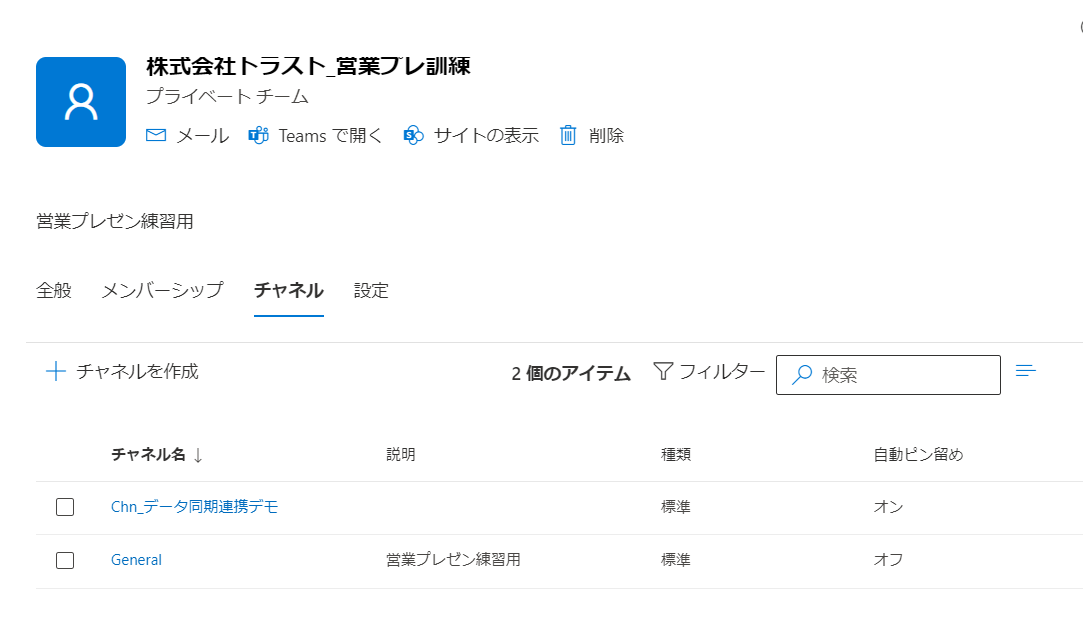Click the Teams logo icon
Screen dimensions: 1083x635
[258, 135]
